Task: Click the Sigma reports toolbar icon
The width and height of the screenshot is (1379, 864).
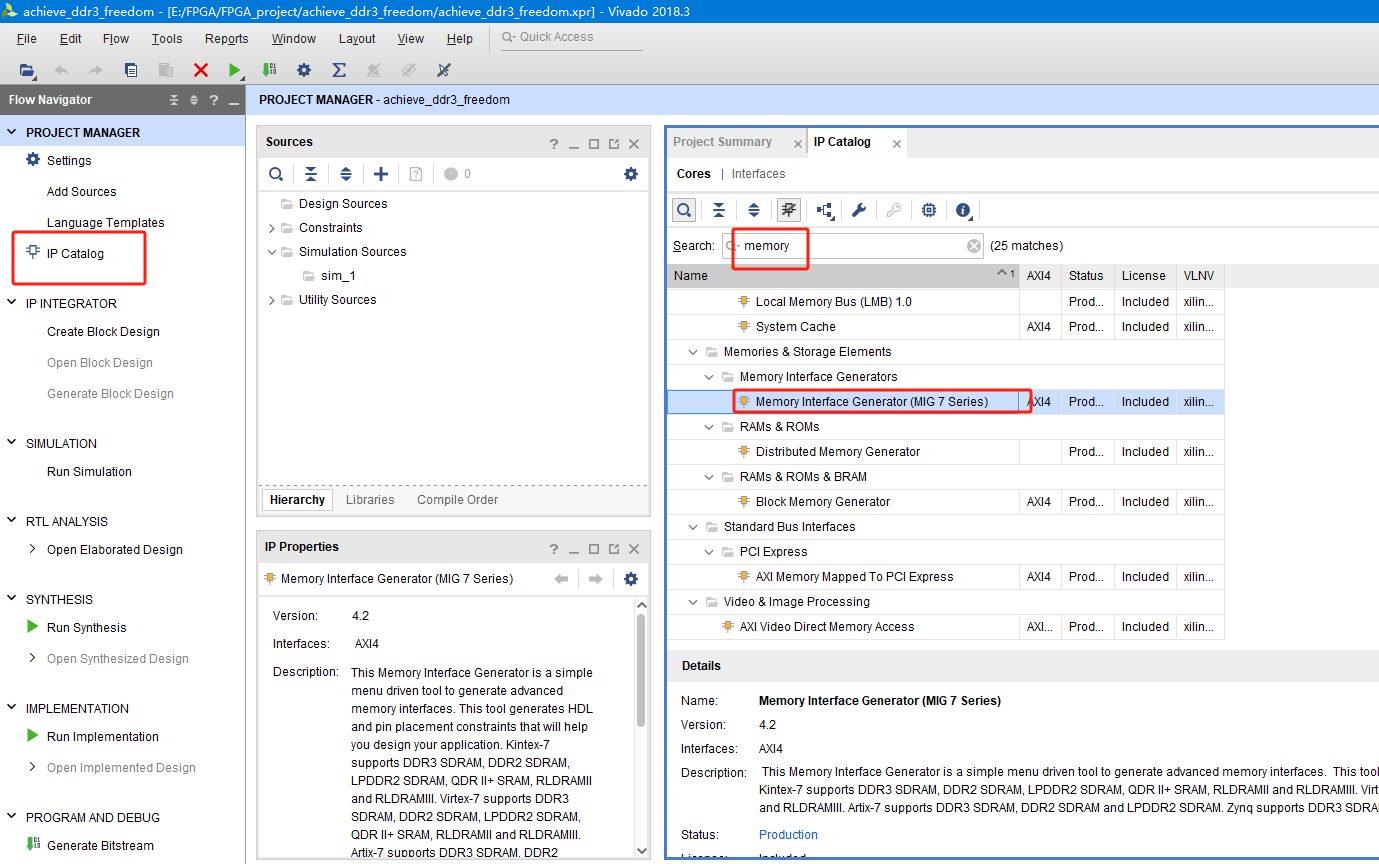Action: (339, 70)
